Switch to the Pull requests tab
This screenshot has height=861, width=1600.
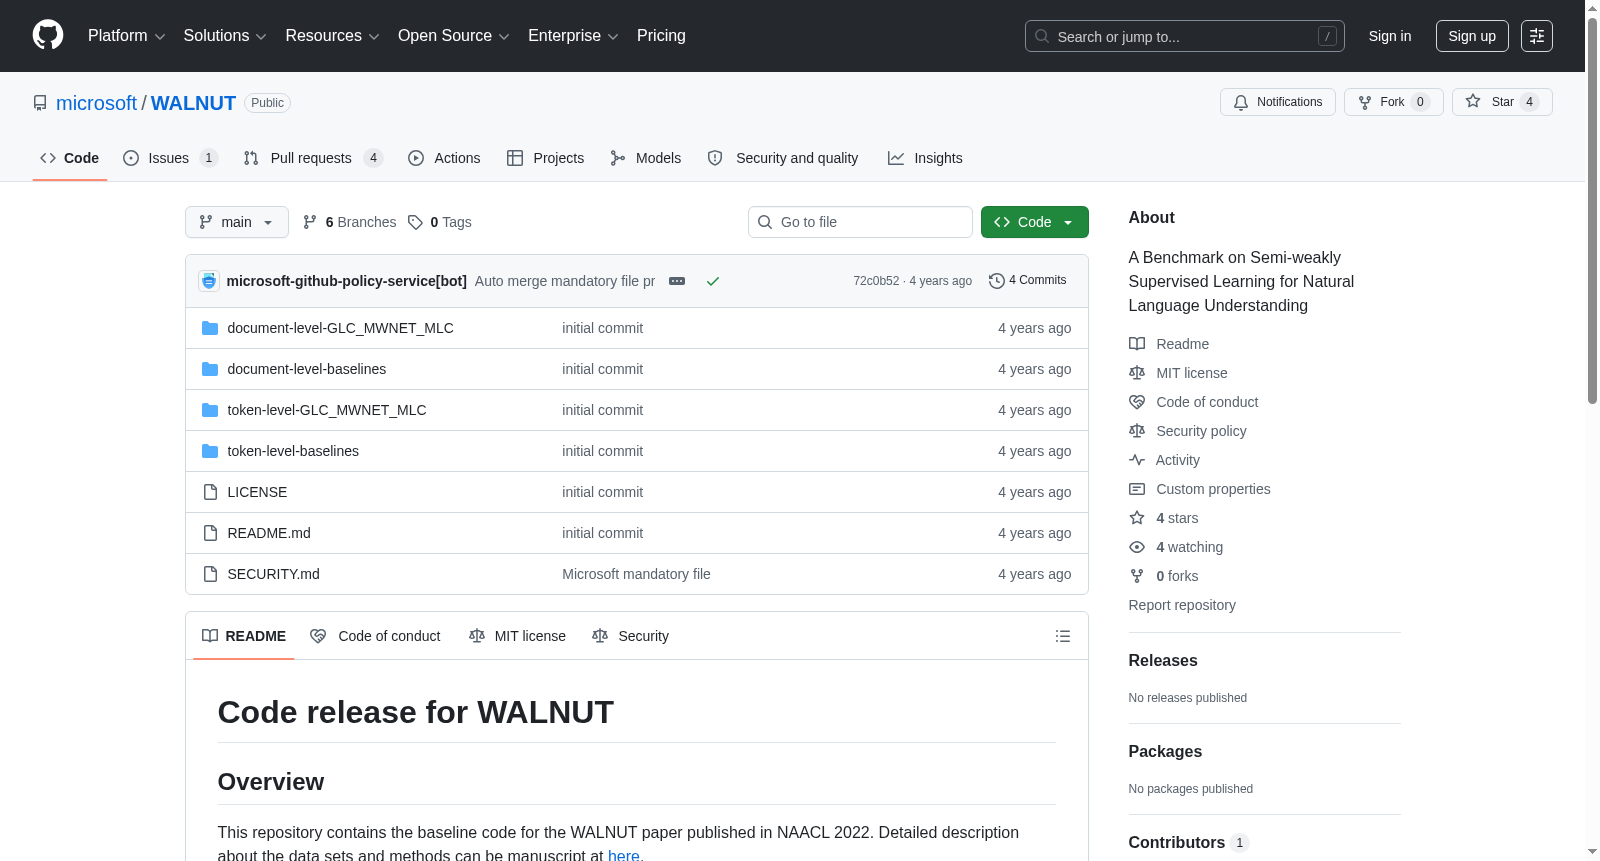click(x=313, y=158)
